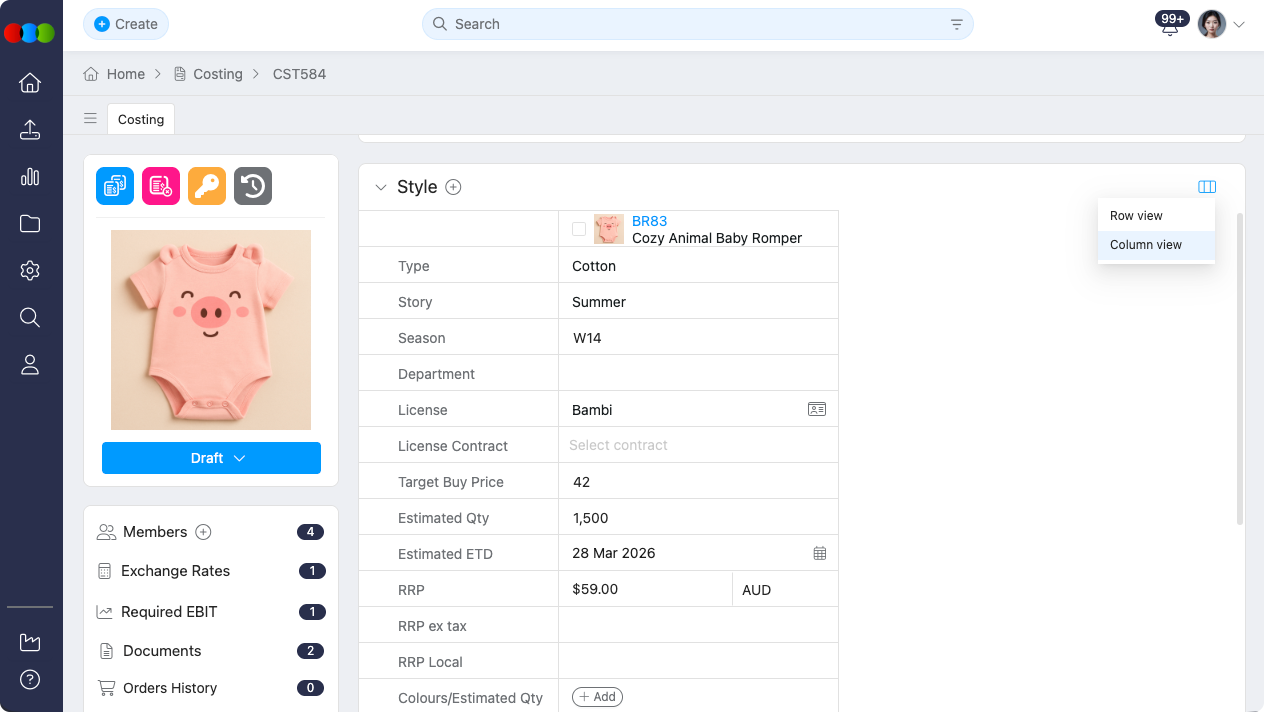The height and width of the screenshot is (712, 1264).
Task: Select the Costing tab
Action: point(140,119)
